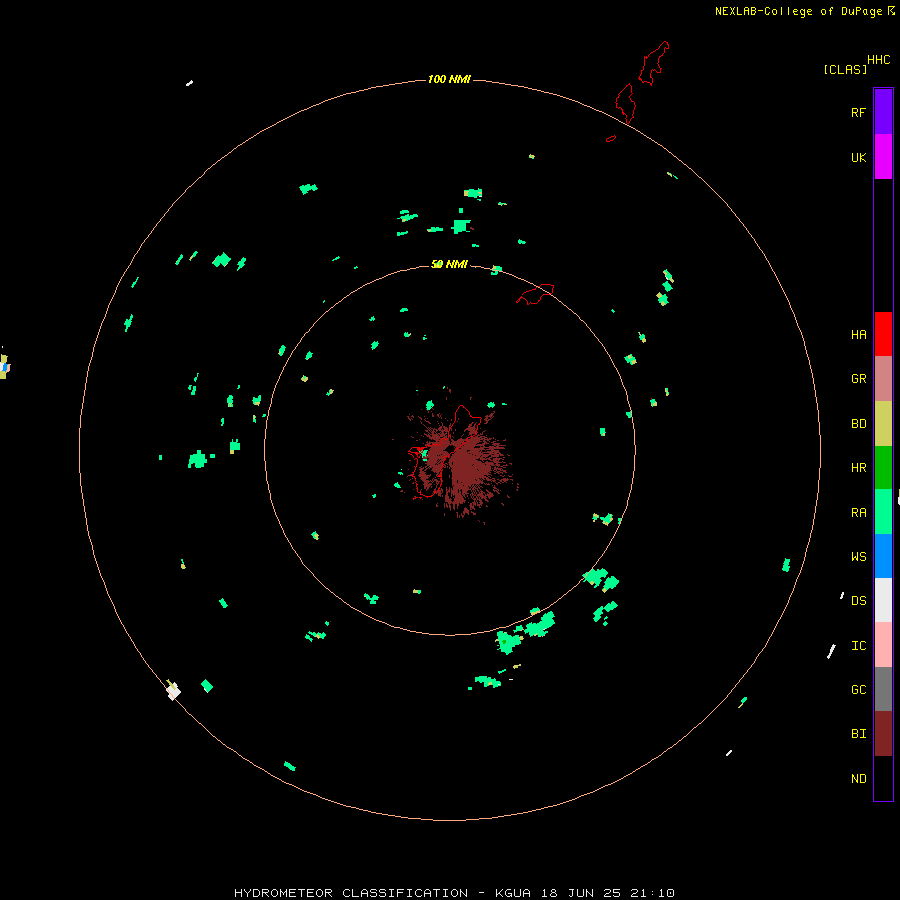Screen dimensions: 900x900
Task: Click the RA light green legend swatch
Action: pyautogui.click(x=883, y=512)
